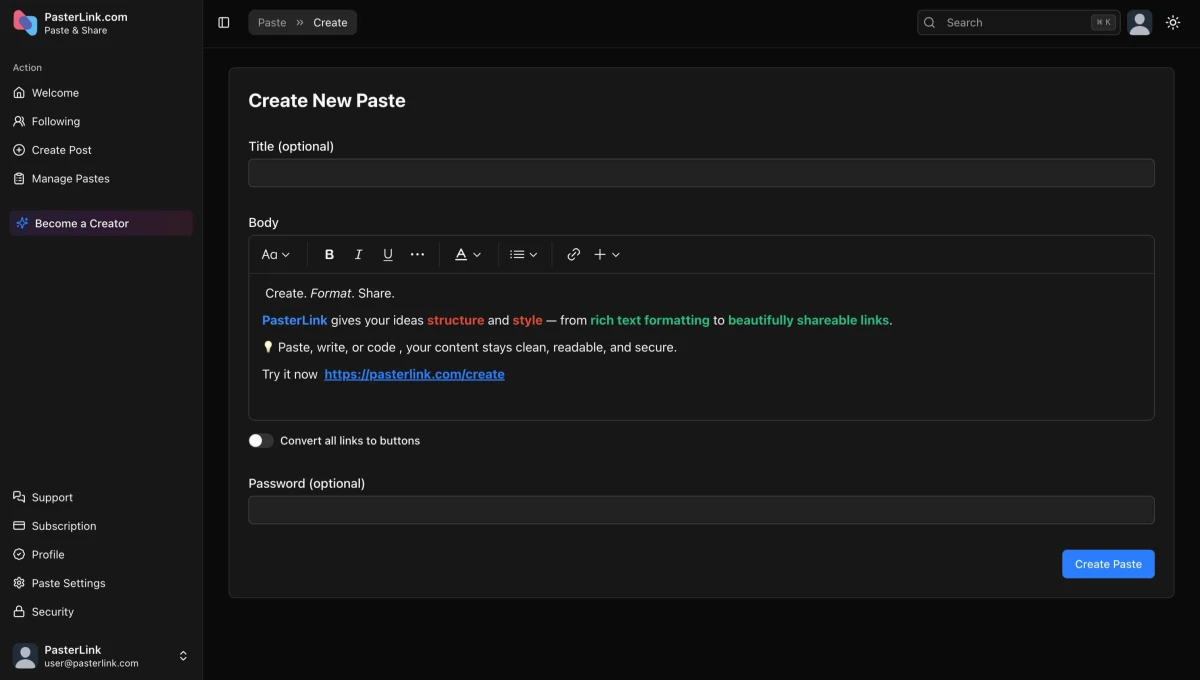Click the sidebar user avatar

25,656
